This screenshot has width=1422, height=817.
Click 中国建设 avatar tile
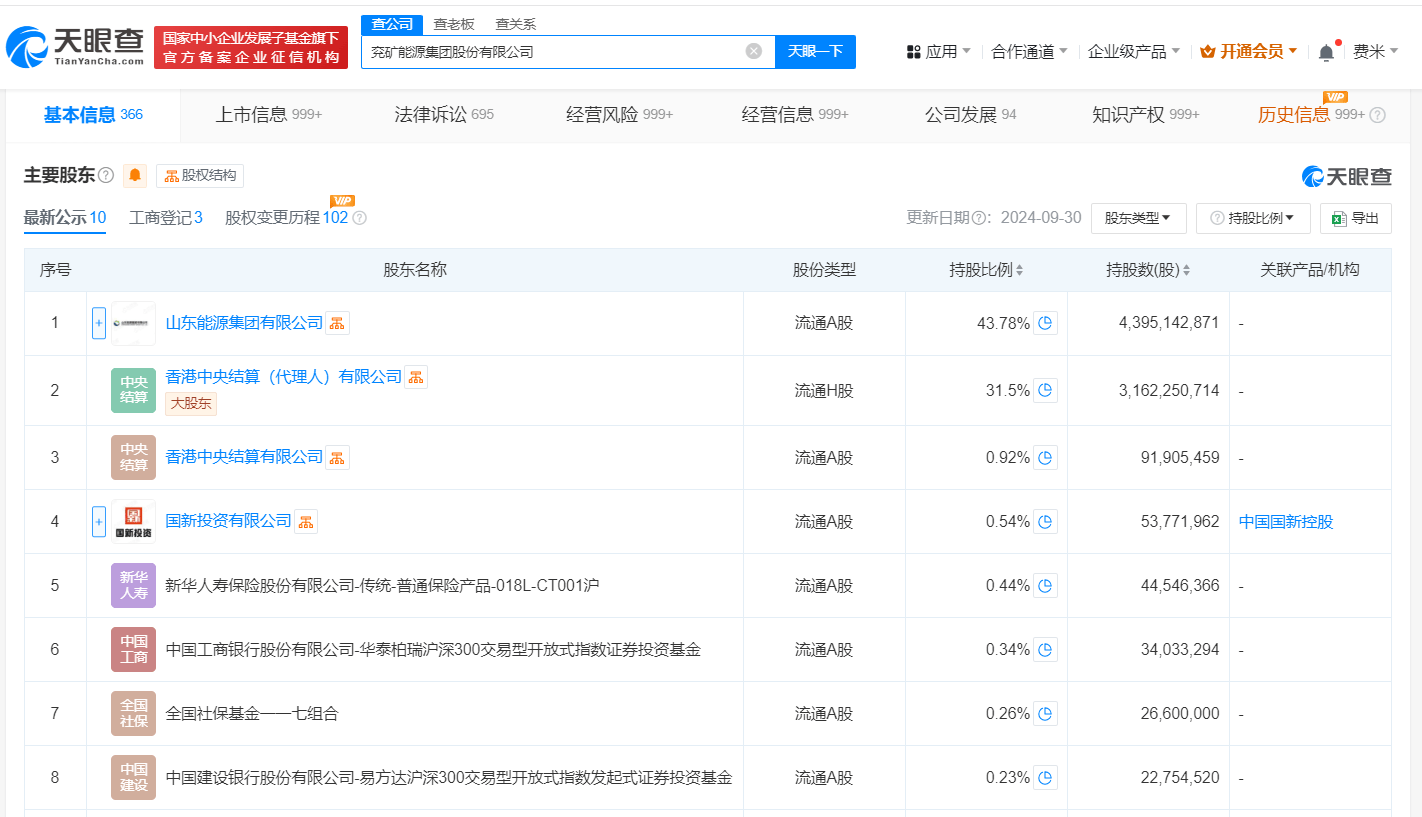[x=133, y=777]
